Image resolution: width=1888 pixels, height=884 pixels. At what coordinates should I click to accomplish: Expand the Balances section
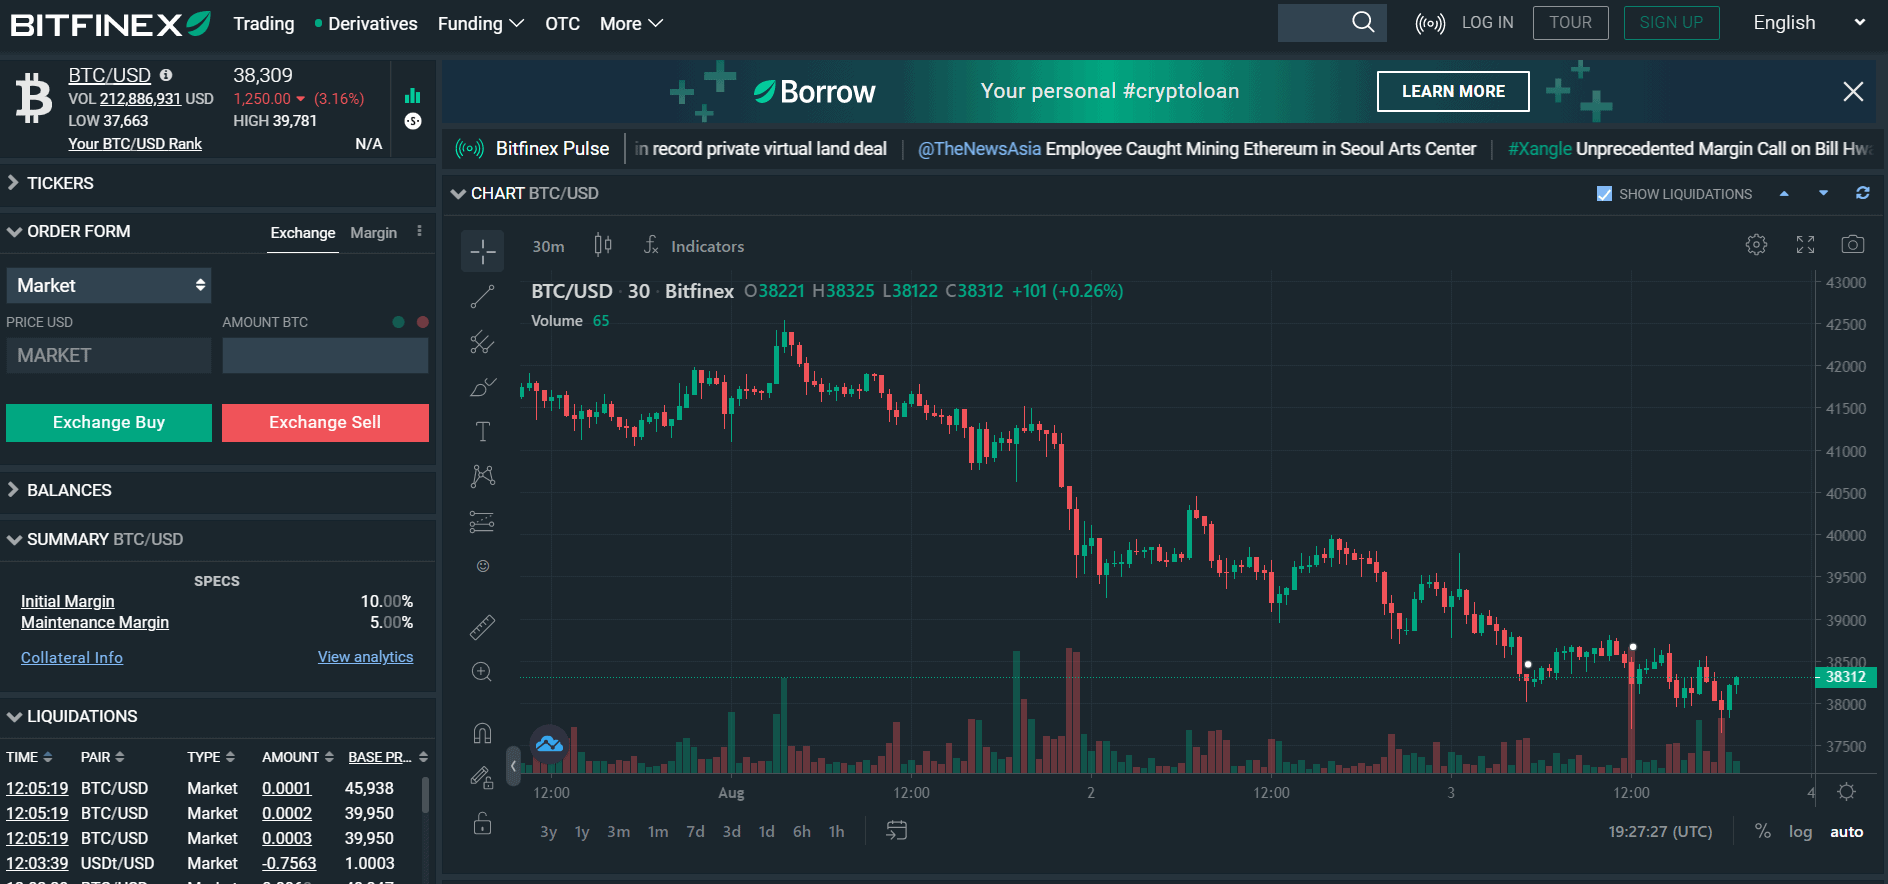[x=69, y=490]
